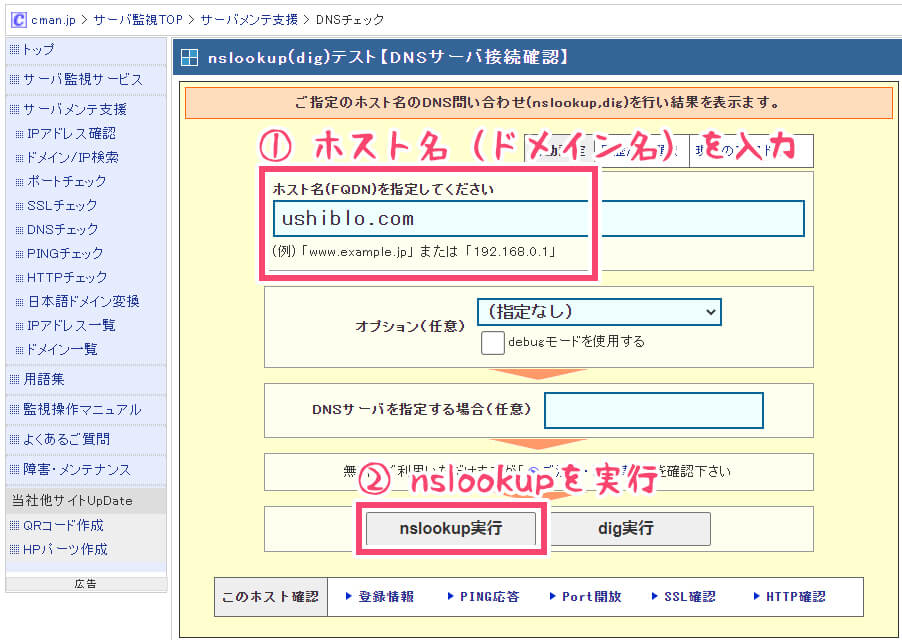The width and height of the screenshot is (902, 640).
Task: Click the nslookup実行 button
Action: coord(451,528)
